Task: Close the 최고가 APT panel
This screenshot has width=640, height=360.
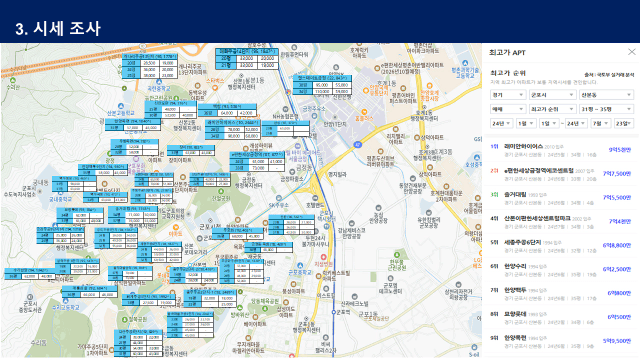Action: pos(631,52)
